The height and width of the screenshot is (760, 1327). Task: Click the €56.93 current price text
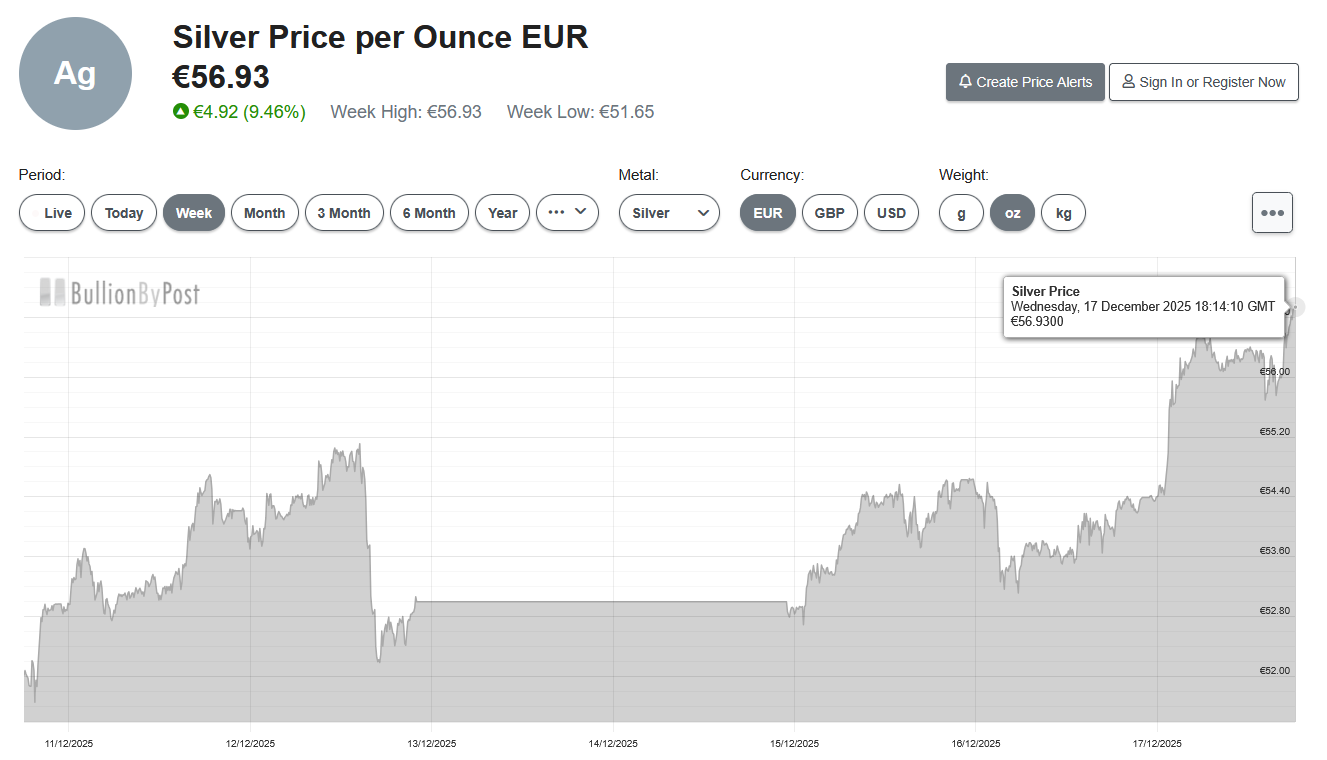(x=221, y=77)
